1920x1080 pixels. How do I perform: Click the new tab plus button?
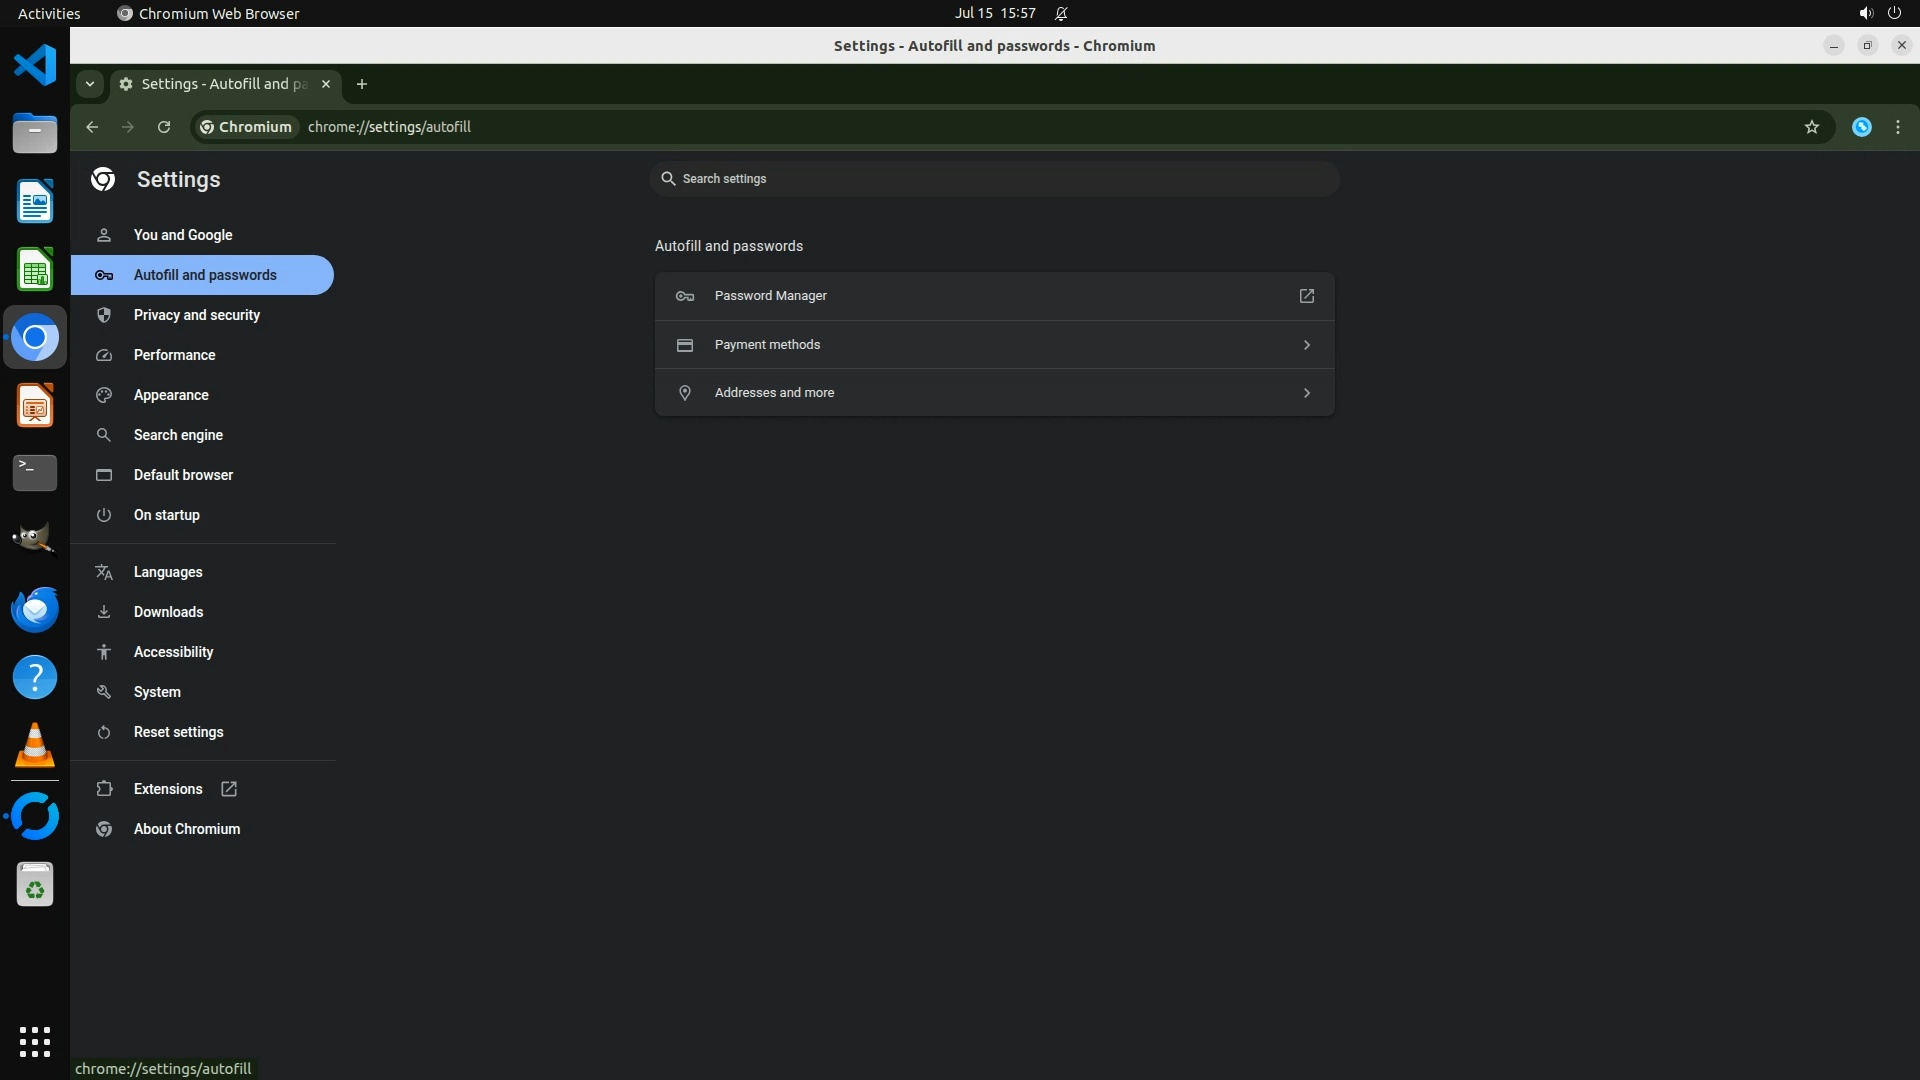pyautogui.click(x=362, y=84)
